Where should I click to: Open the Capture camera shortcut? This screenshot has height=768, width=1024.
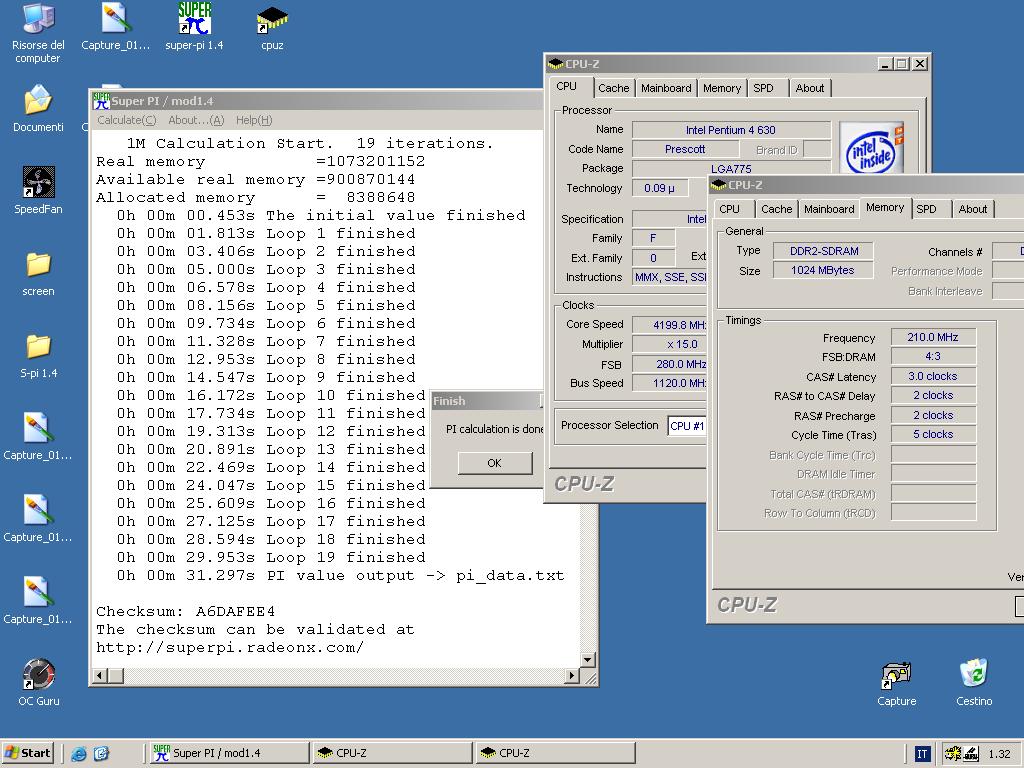896,684
